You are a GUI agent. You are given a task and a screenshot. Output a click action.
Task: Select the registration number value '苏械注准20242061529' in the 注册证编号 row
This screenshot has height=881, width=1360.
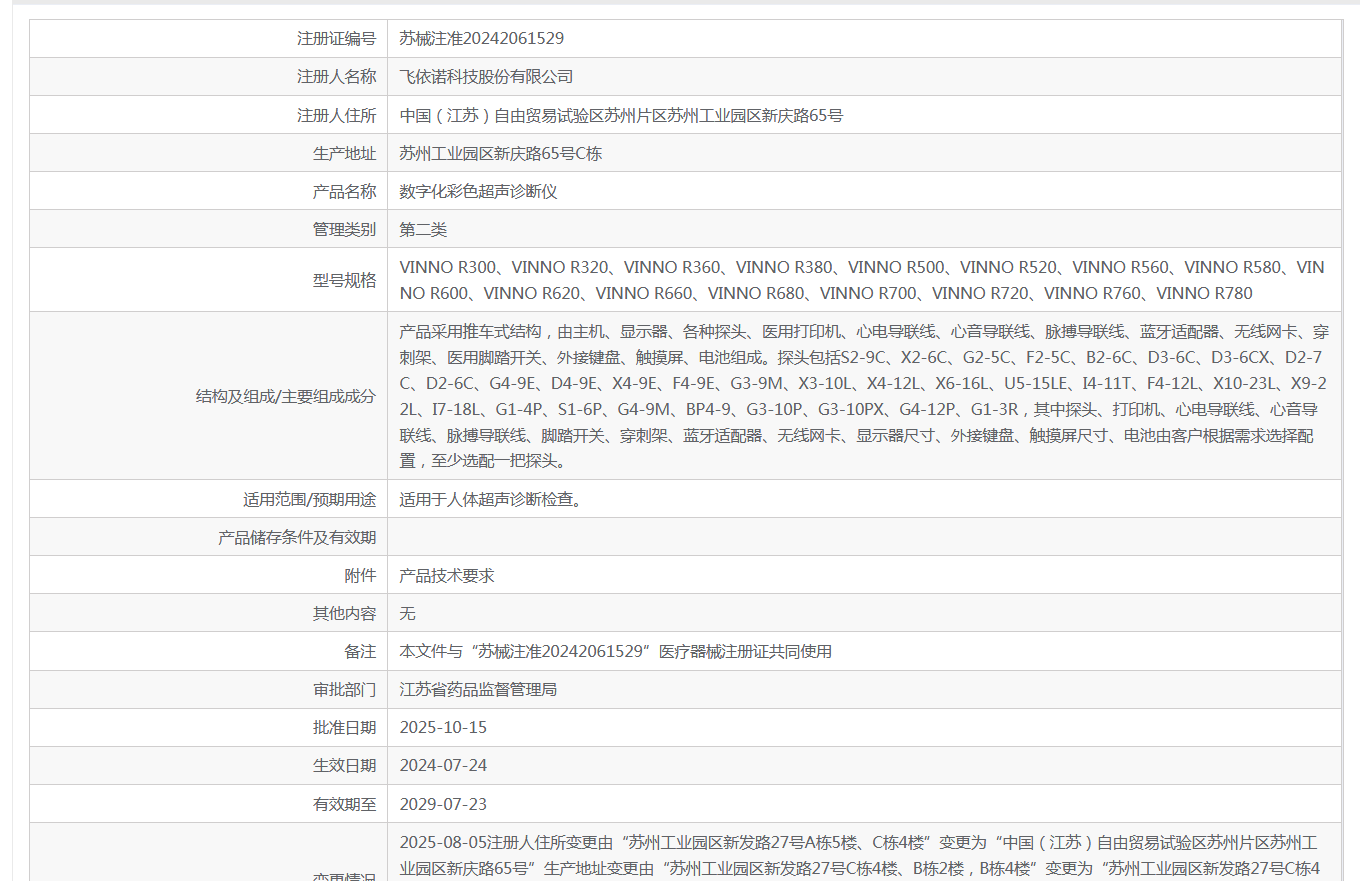click(482, 39)
